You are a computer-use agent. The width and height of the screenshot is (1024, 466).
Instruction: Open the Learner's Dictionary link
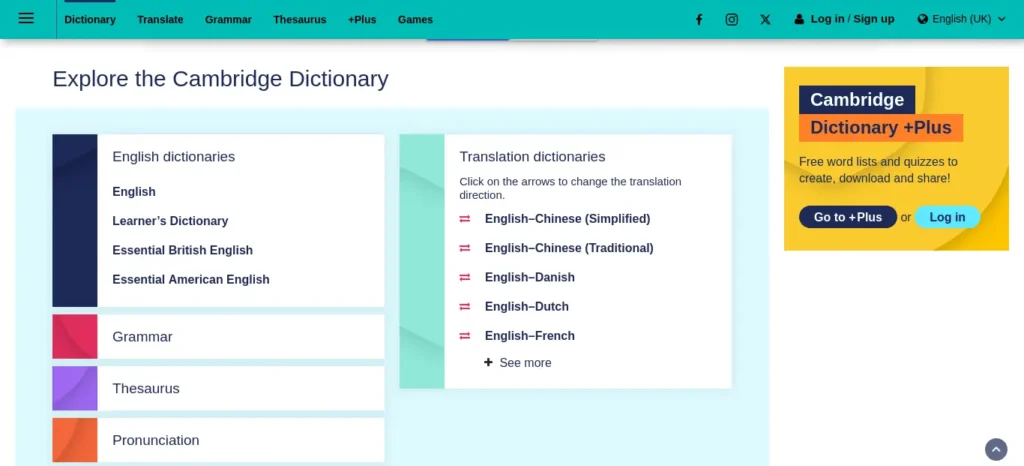170,221
